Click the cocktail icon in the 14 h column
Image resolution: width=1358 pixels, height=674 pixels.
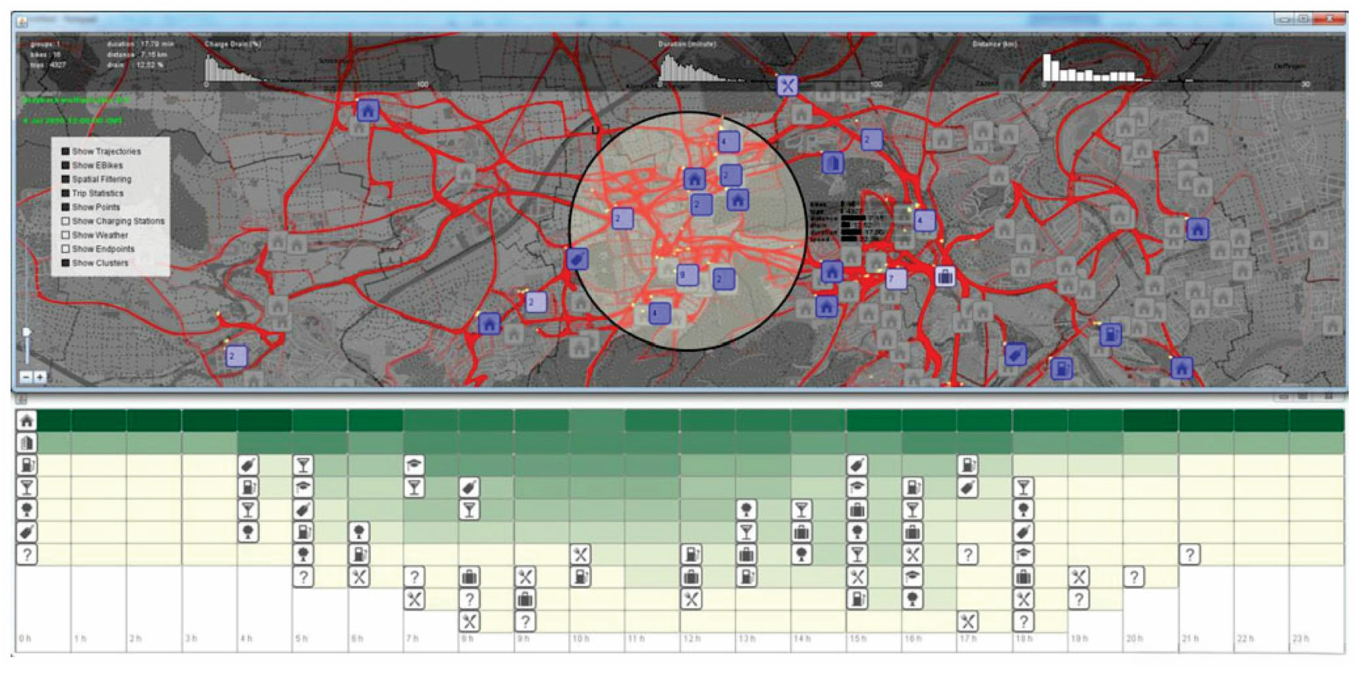[x=801, y=509]
